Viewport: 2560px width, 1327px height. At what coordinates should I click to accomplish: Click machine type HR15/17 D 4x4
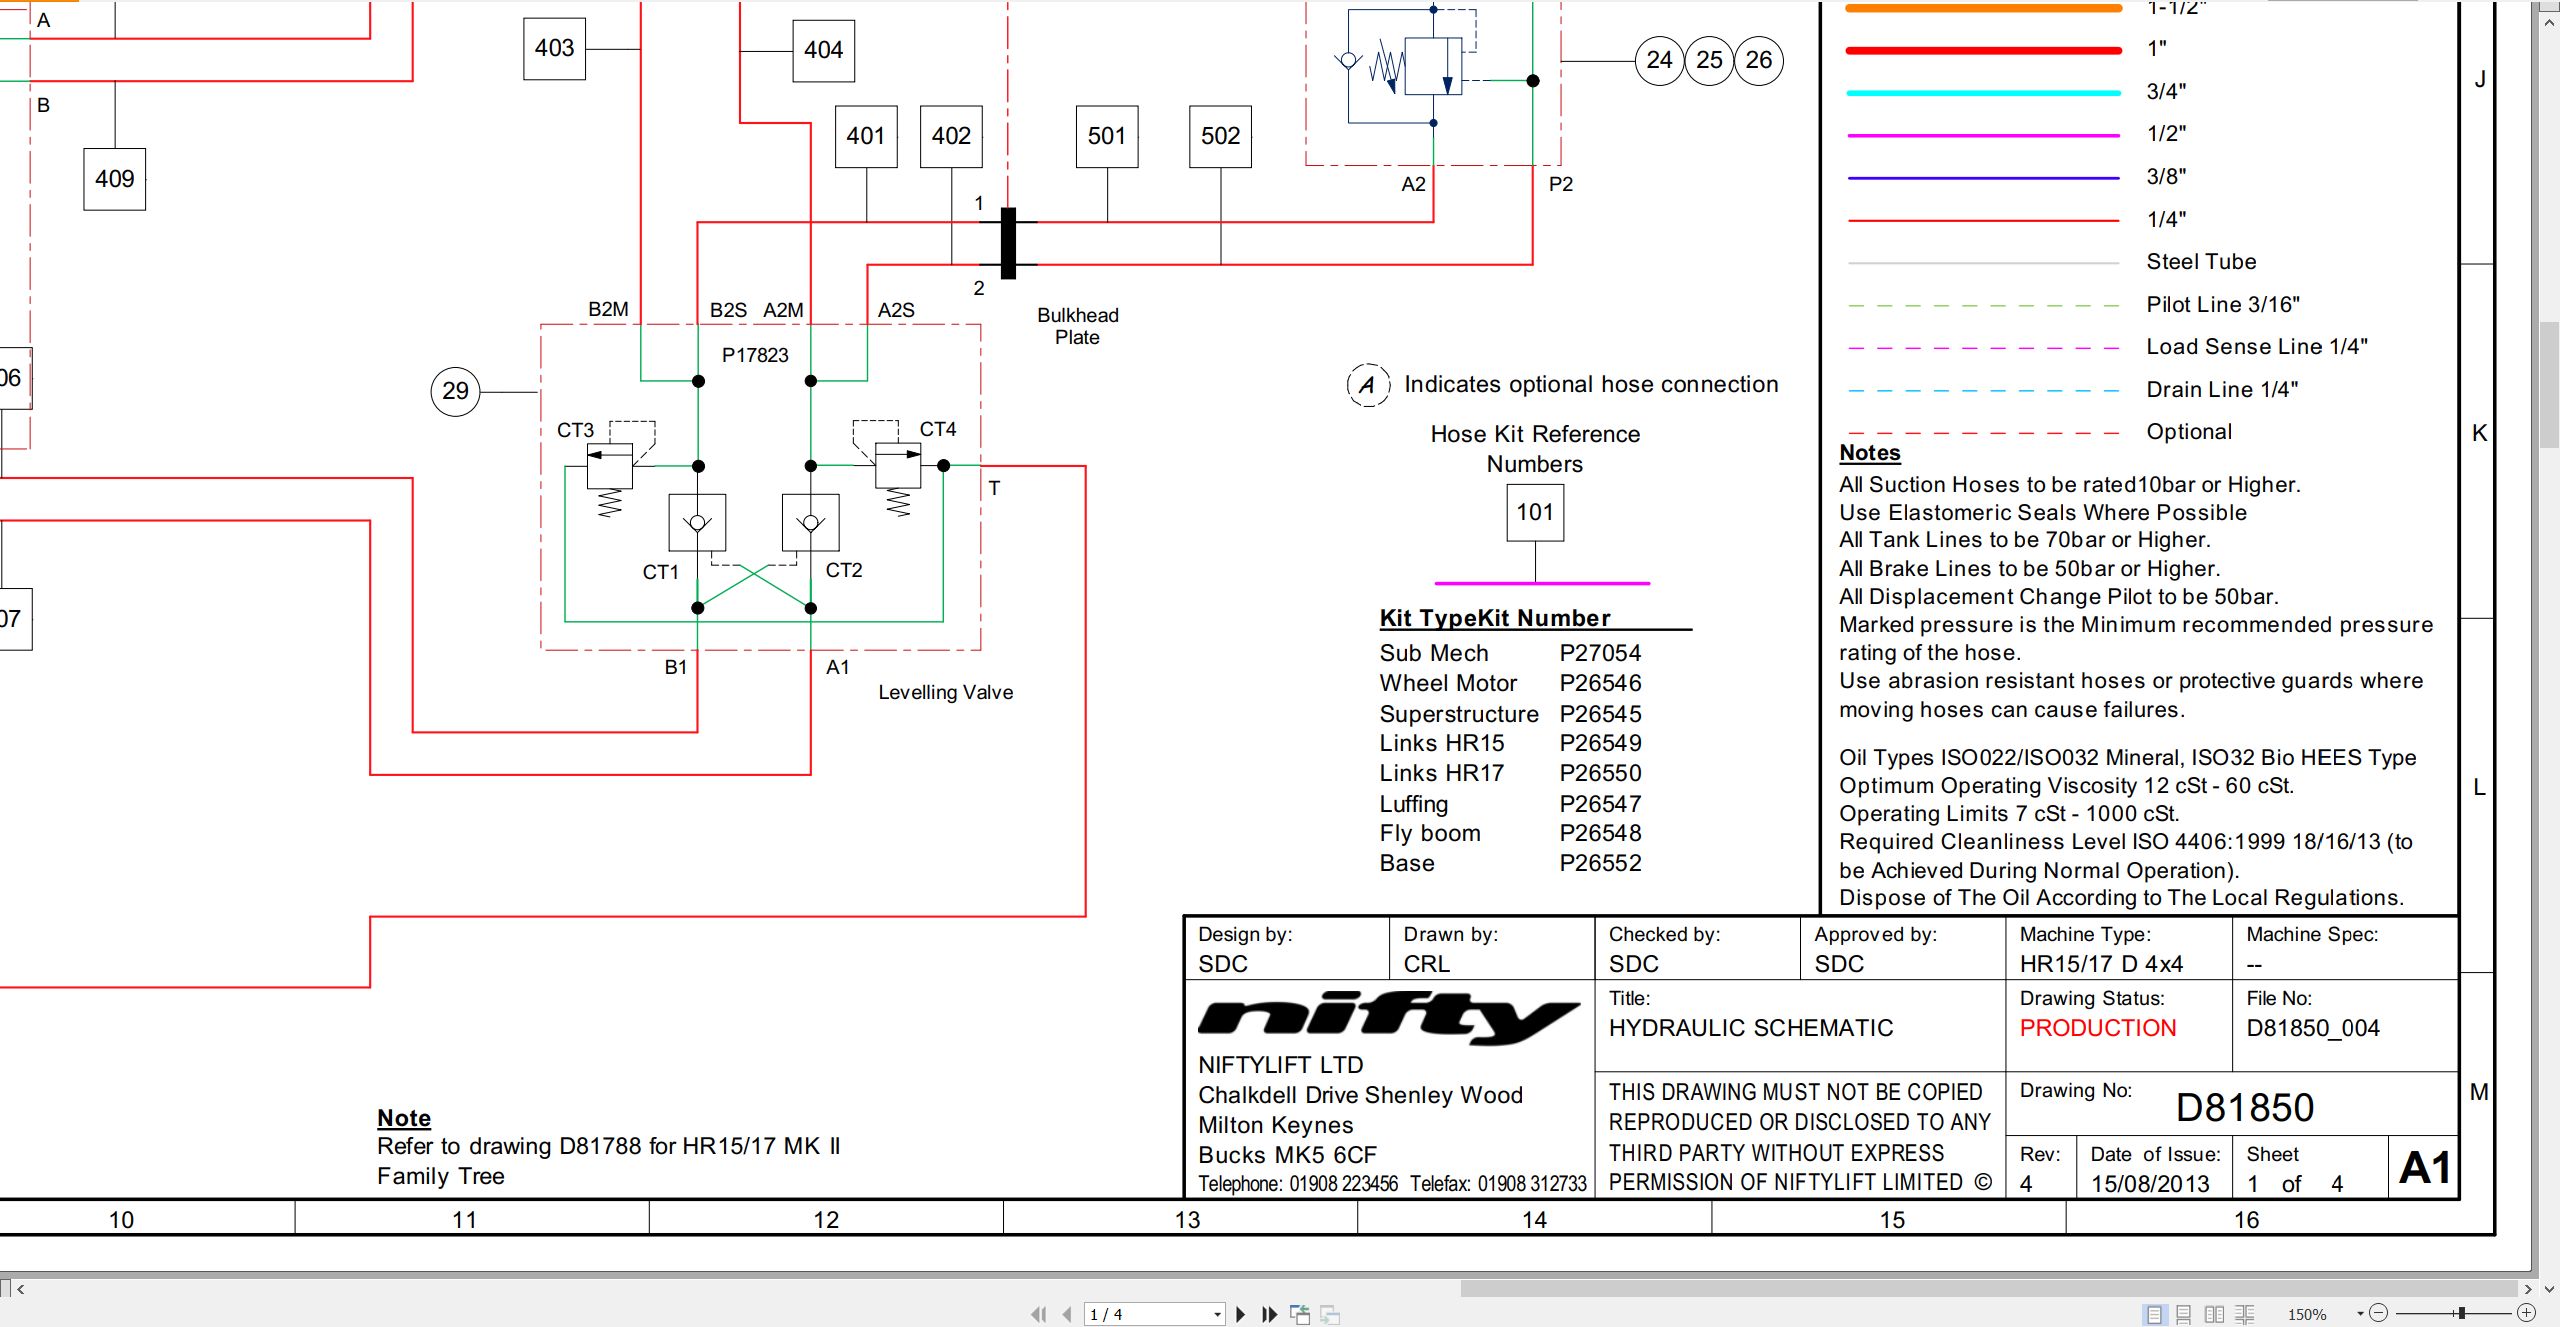click(x=2101, y=964)
